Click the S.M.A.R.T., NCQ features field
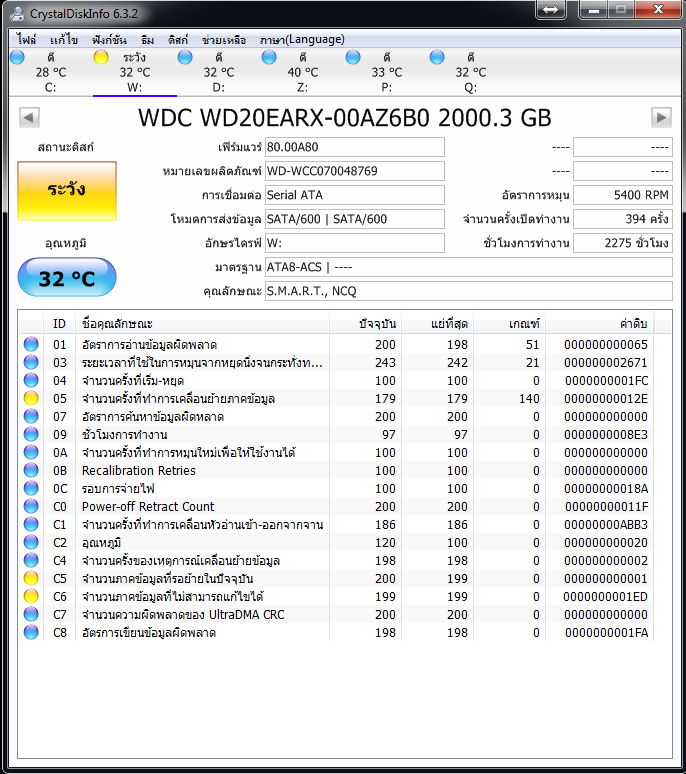 coord(469,291)
